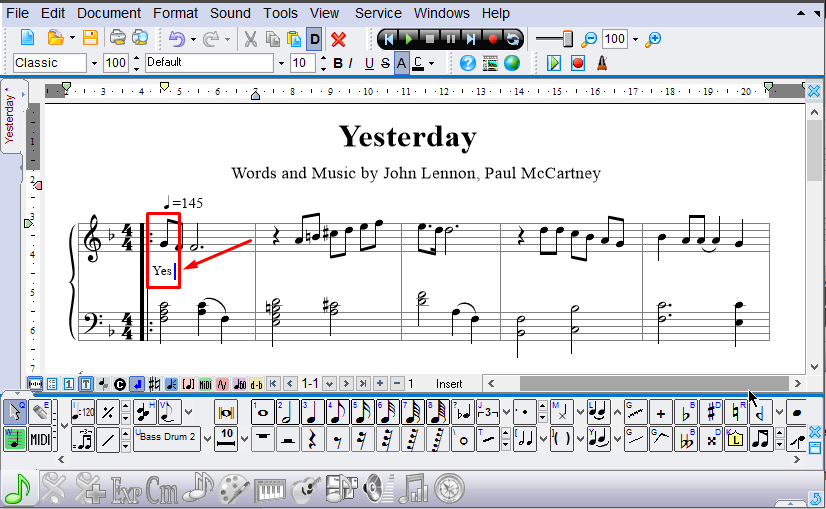Jump to the first page button
Viewport: 826px width, 509px height.
tap(273, 384)
